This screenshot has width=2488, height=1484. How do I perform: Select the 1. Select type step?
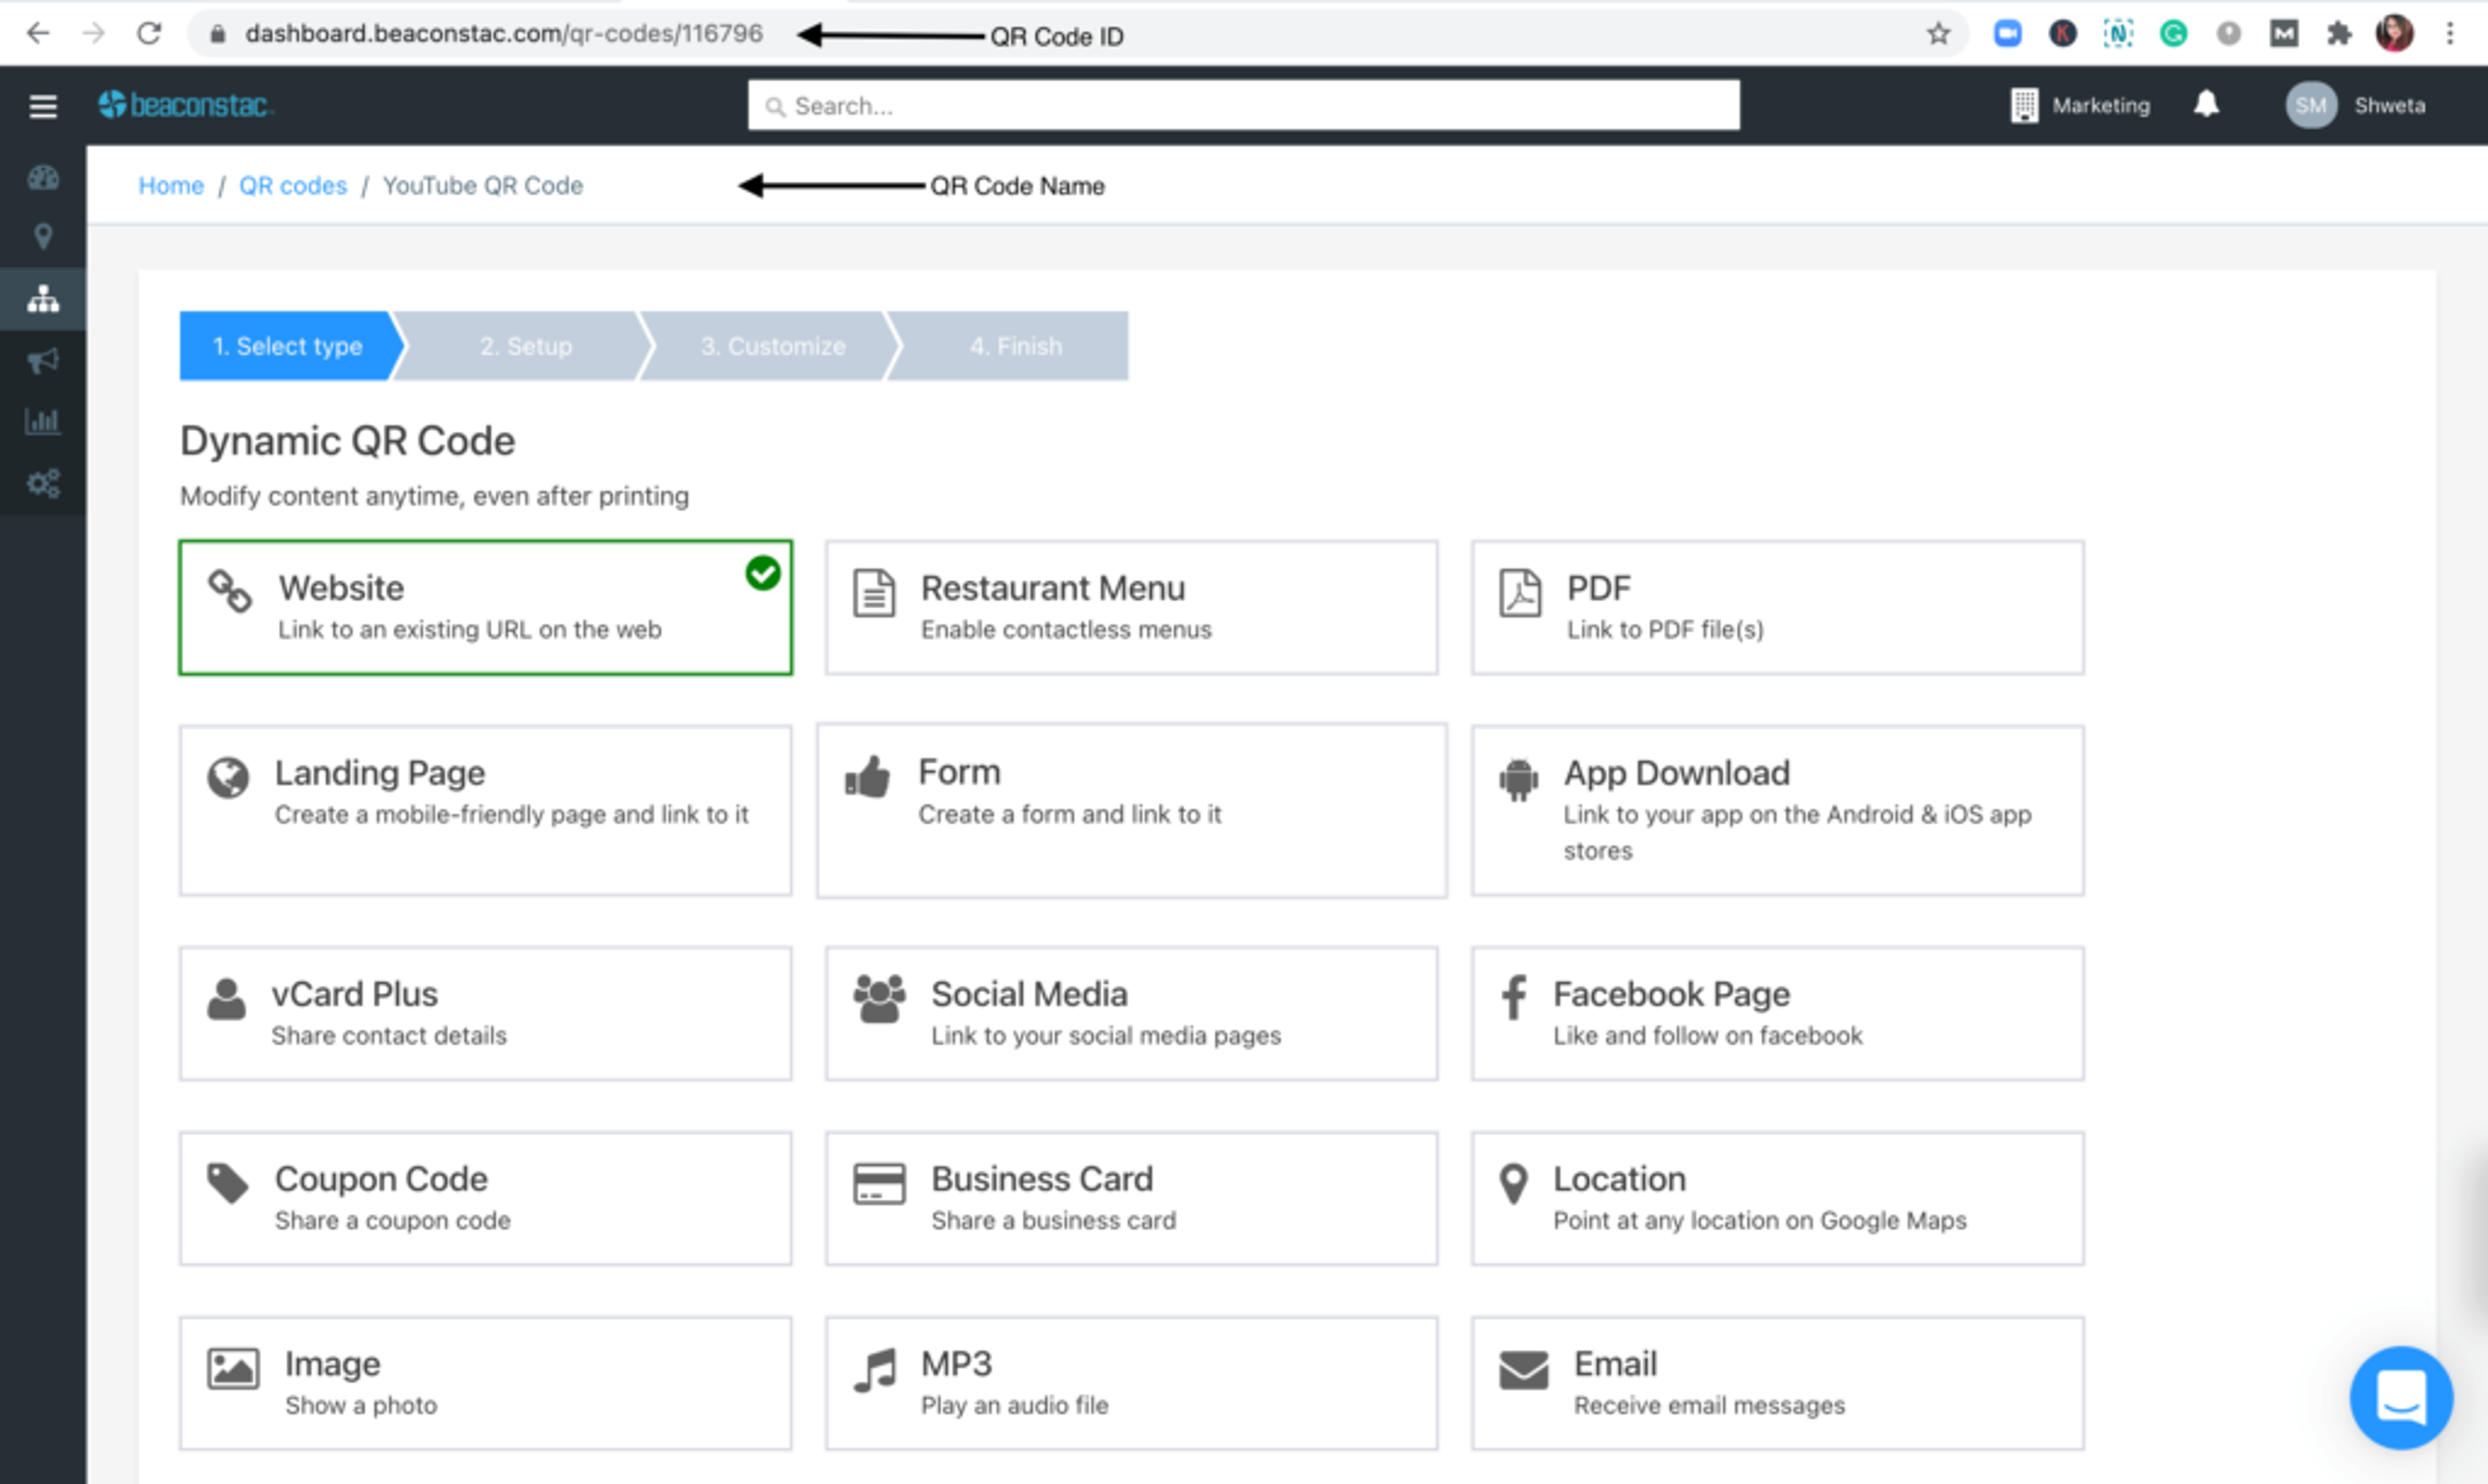click(x=288, y=346)
